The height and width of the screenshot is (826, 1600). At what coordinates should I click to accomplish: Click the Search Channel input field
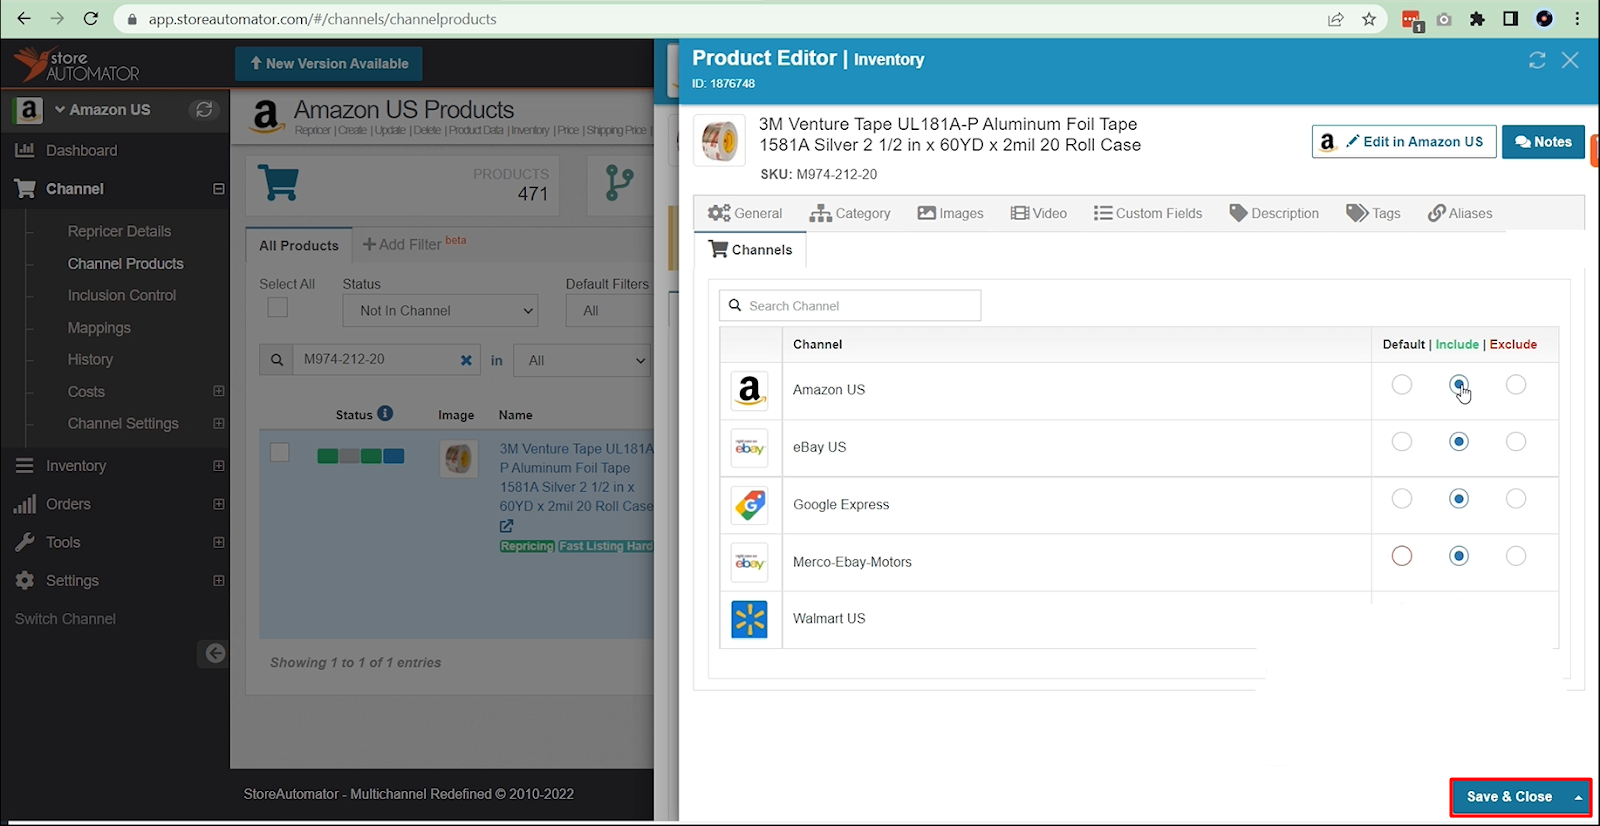coord(850,306)
